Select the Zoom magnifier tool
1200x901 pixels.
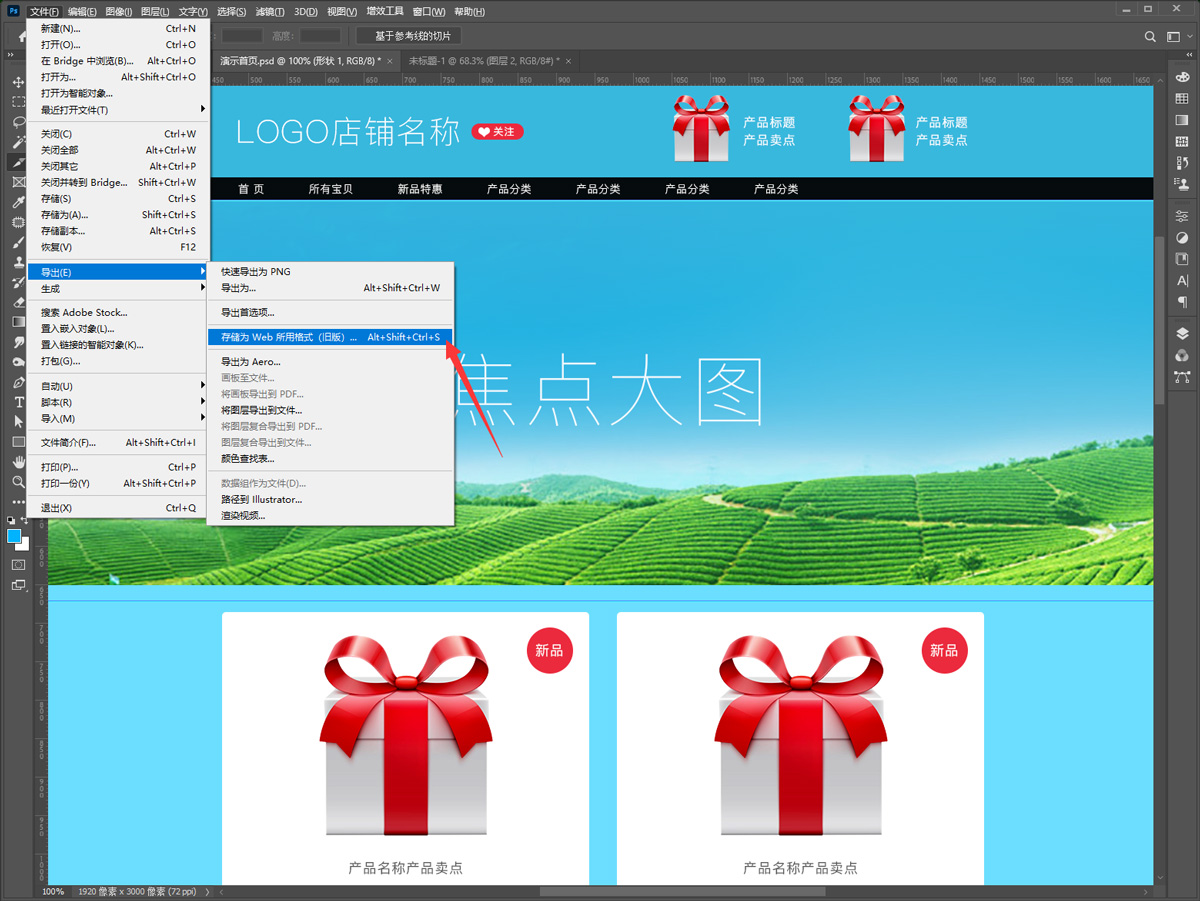click(18, 482)
